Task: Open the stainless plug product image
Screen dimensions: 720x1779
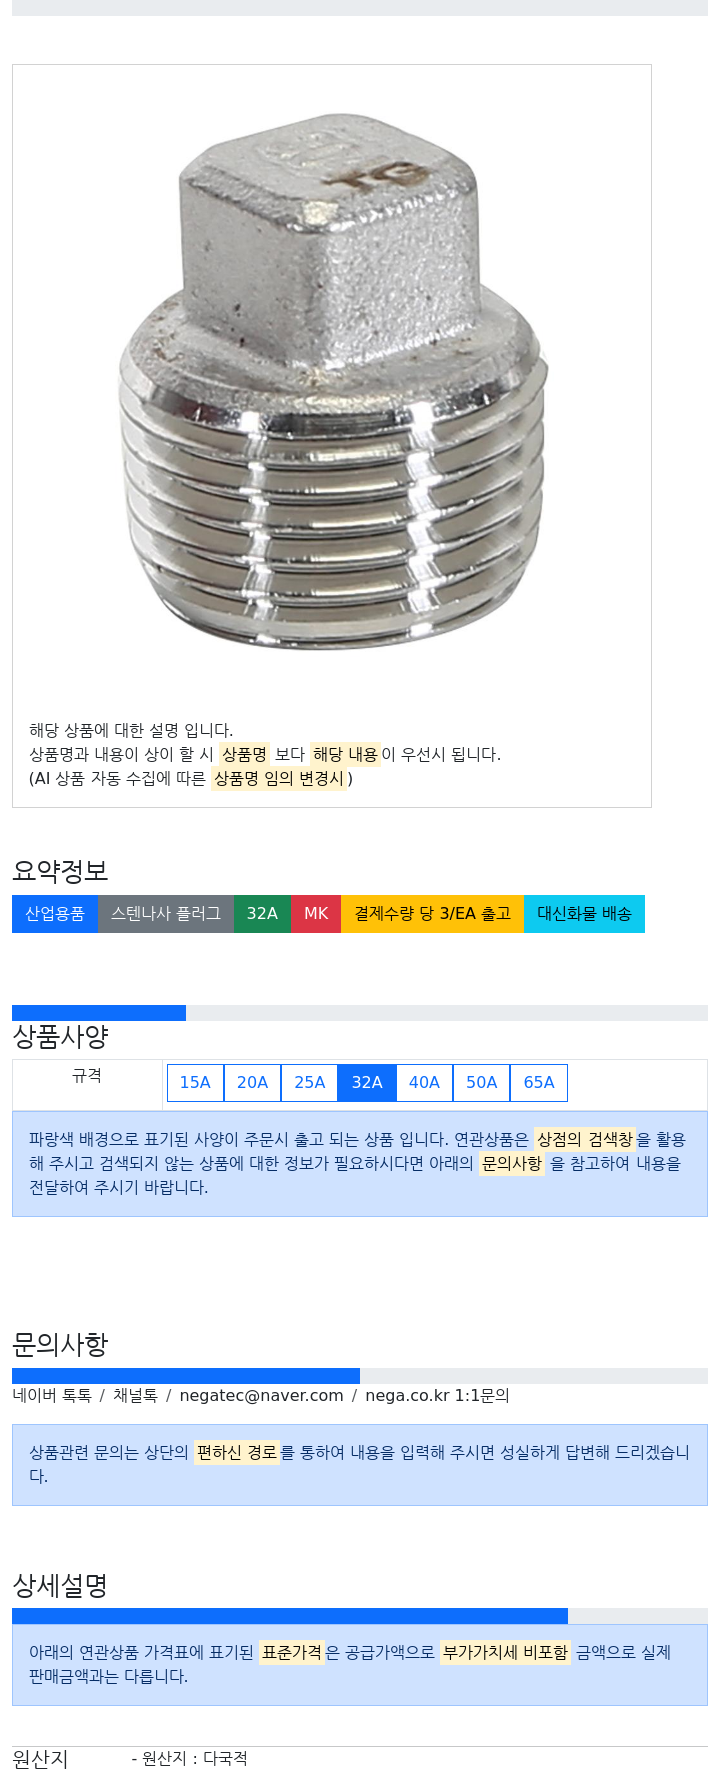Action: coord(333,386)
